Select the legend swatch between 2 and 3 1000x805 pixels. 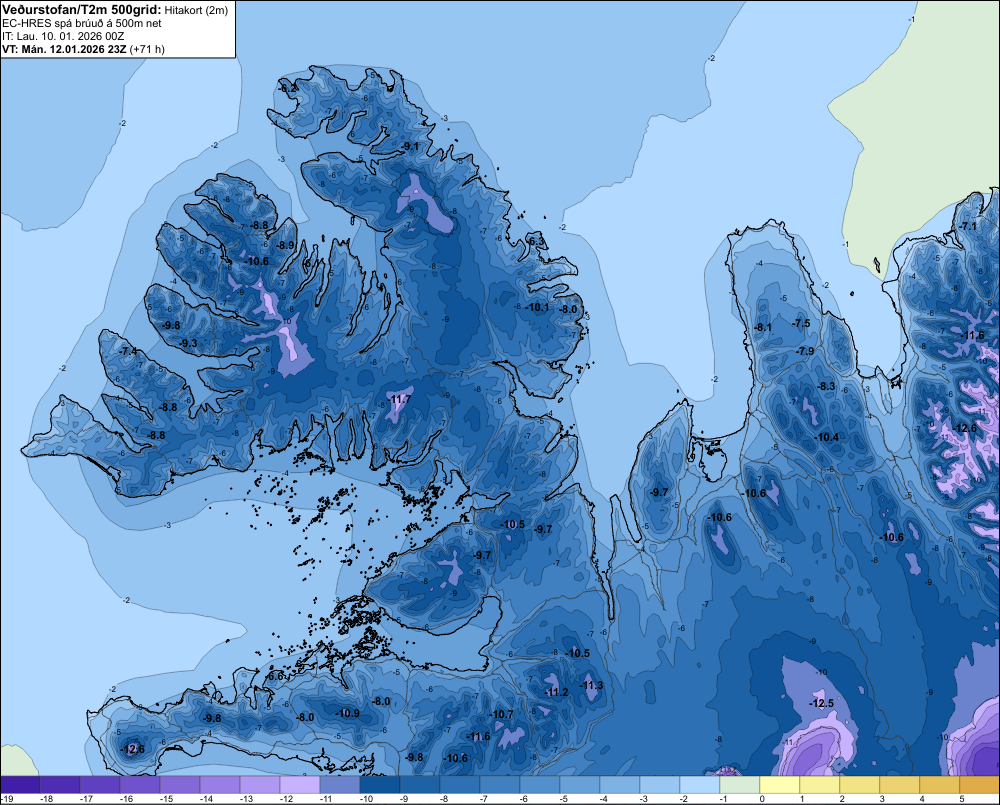tap(860, 785)
